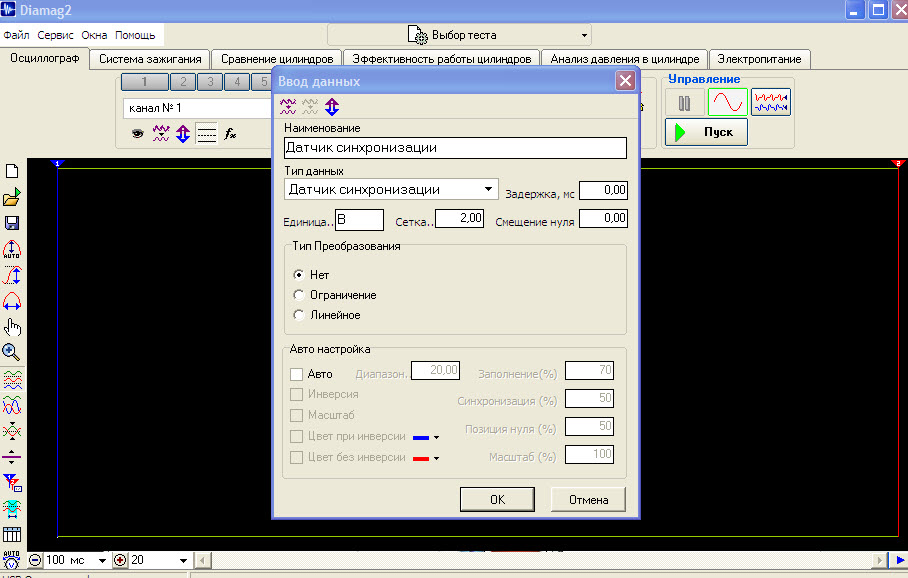Select the horizontal width measurement arc icon
This screenshot has width=908, height=578.
[x=12, y=302]
